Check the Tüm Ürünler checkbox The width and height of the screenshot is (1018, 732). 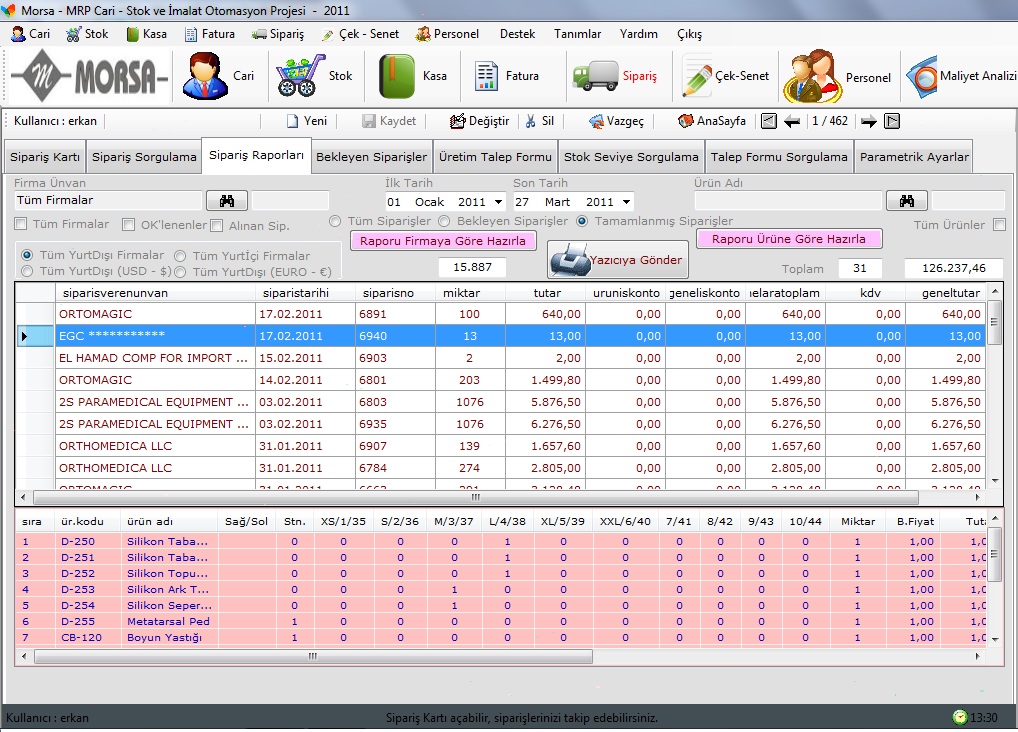999,225
